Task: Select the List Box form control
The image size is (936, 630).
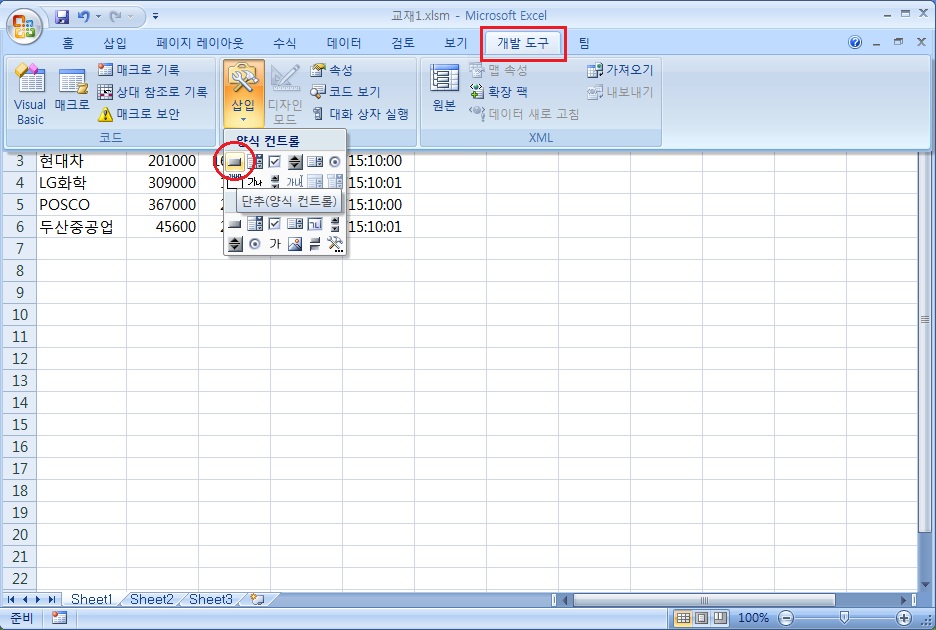Action: (x=314, y=161)
